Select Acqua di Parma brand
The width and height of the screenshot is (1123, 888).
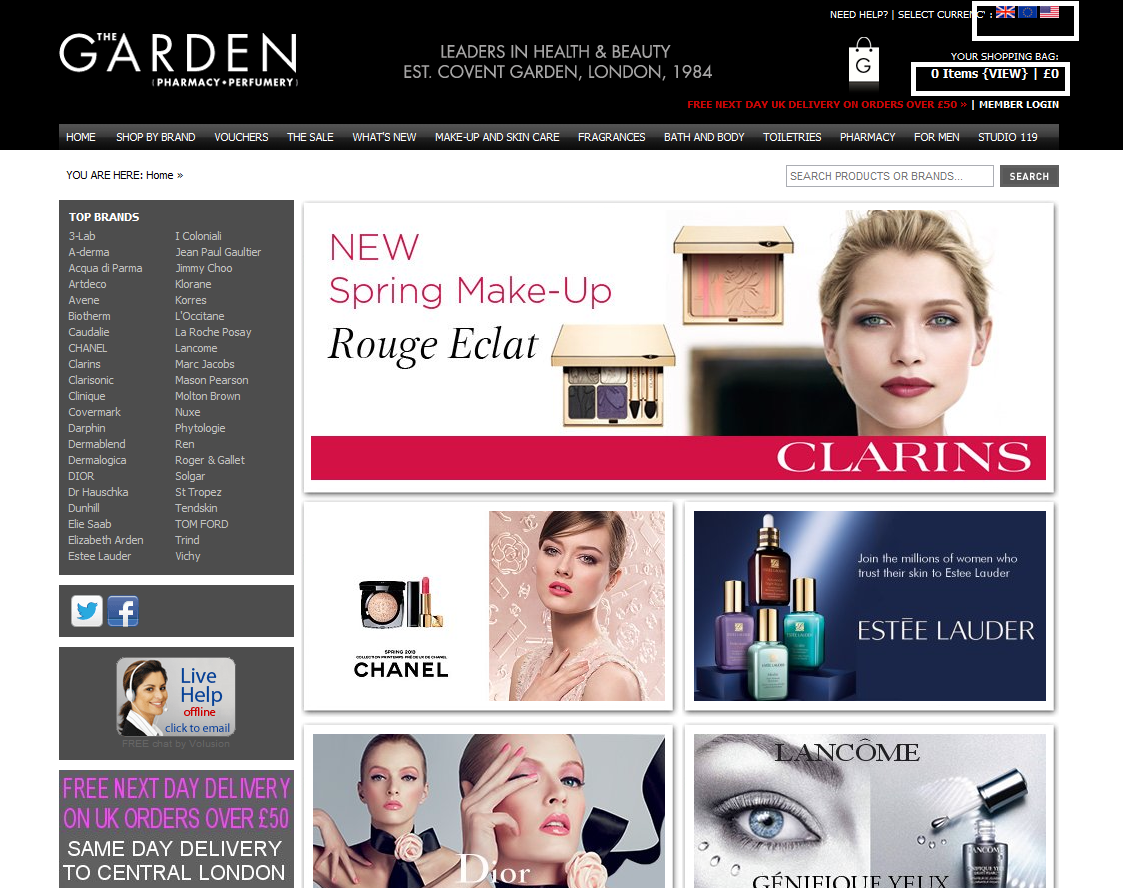click(x=105, y=268)
